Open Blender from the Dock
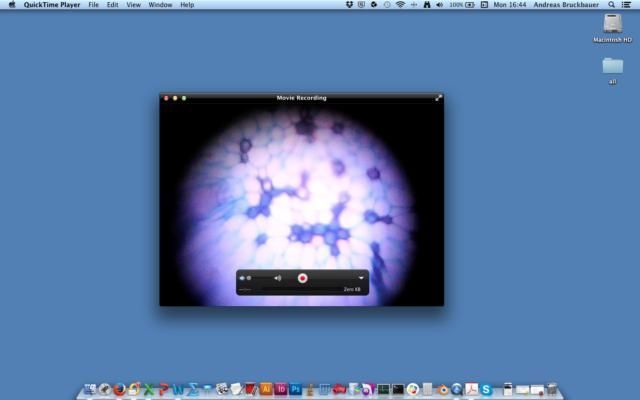640x400 pixels. pos(443,389)
